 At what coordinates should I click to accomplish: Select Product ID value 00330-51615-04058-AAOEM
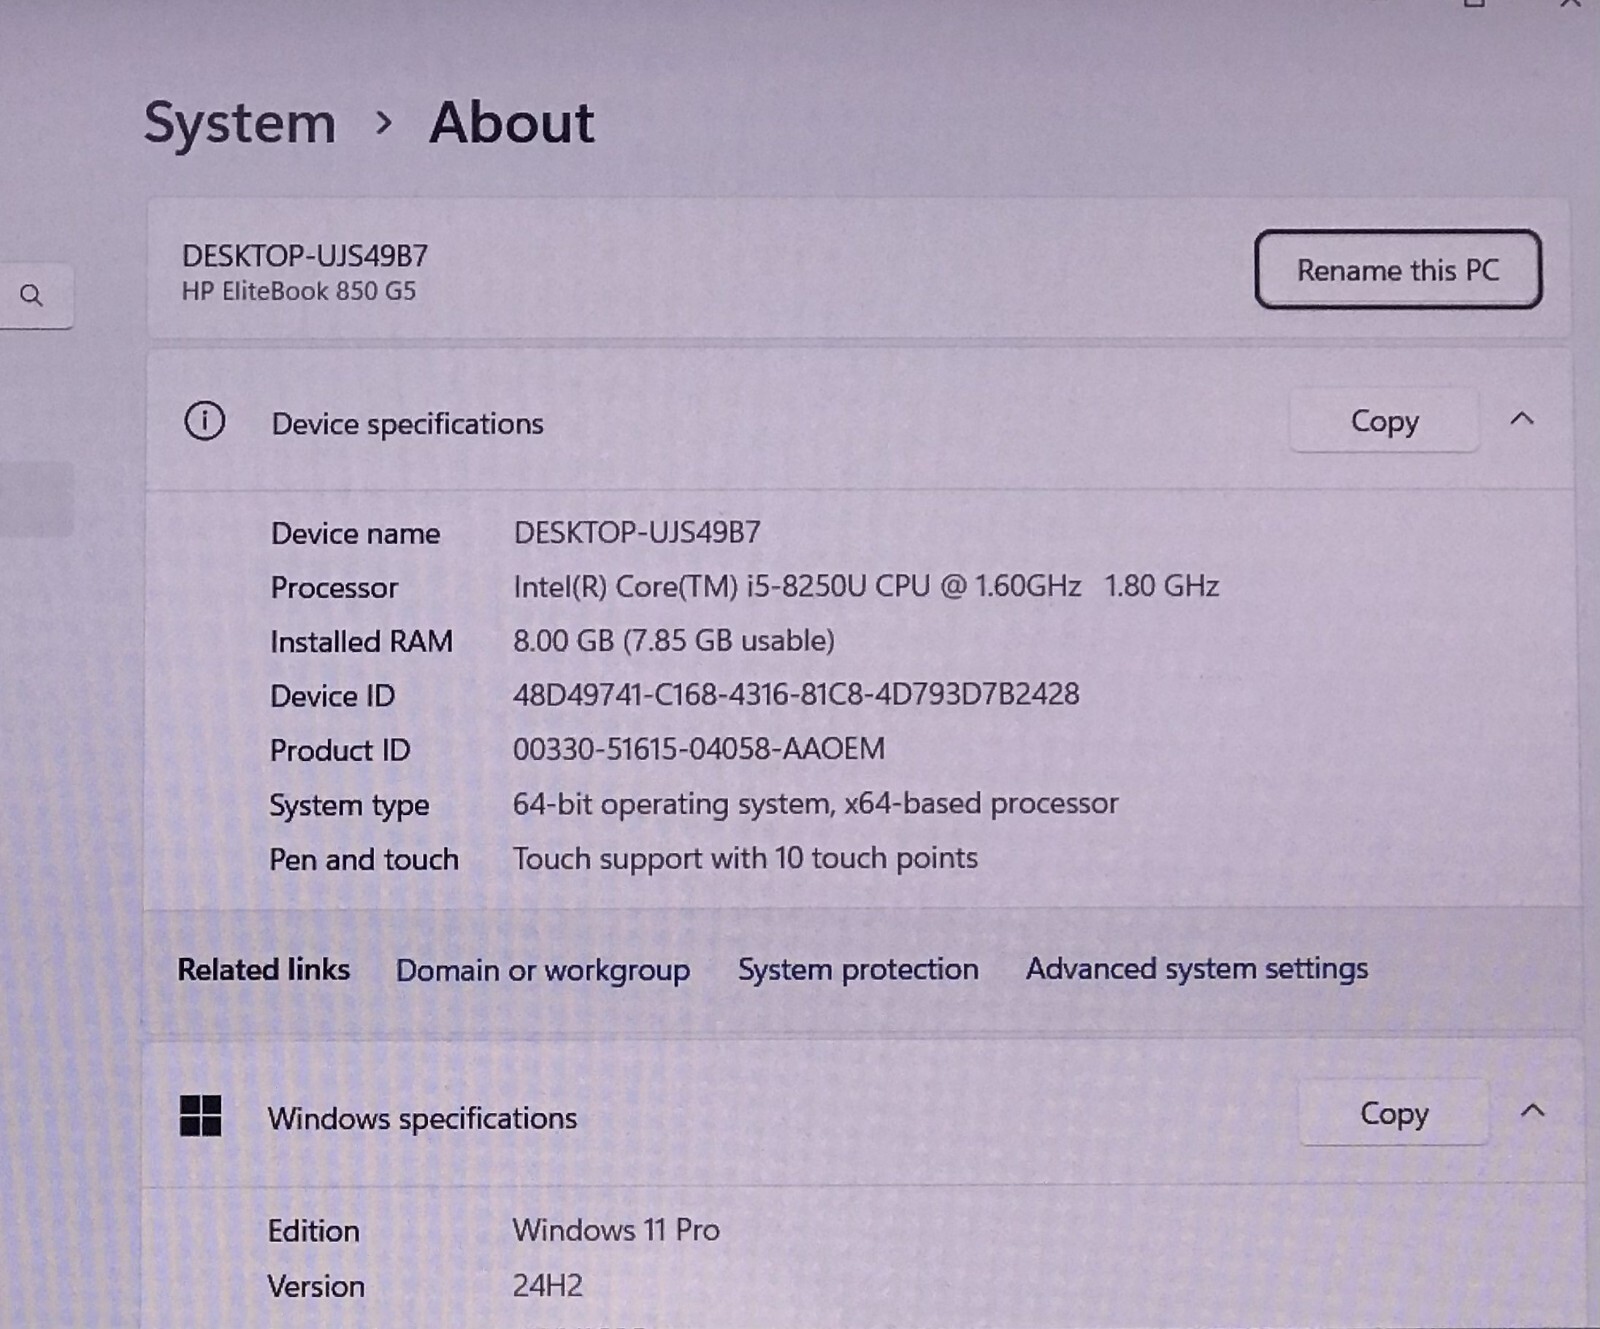point(699,748)
